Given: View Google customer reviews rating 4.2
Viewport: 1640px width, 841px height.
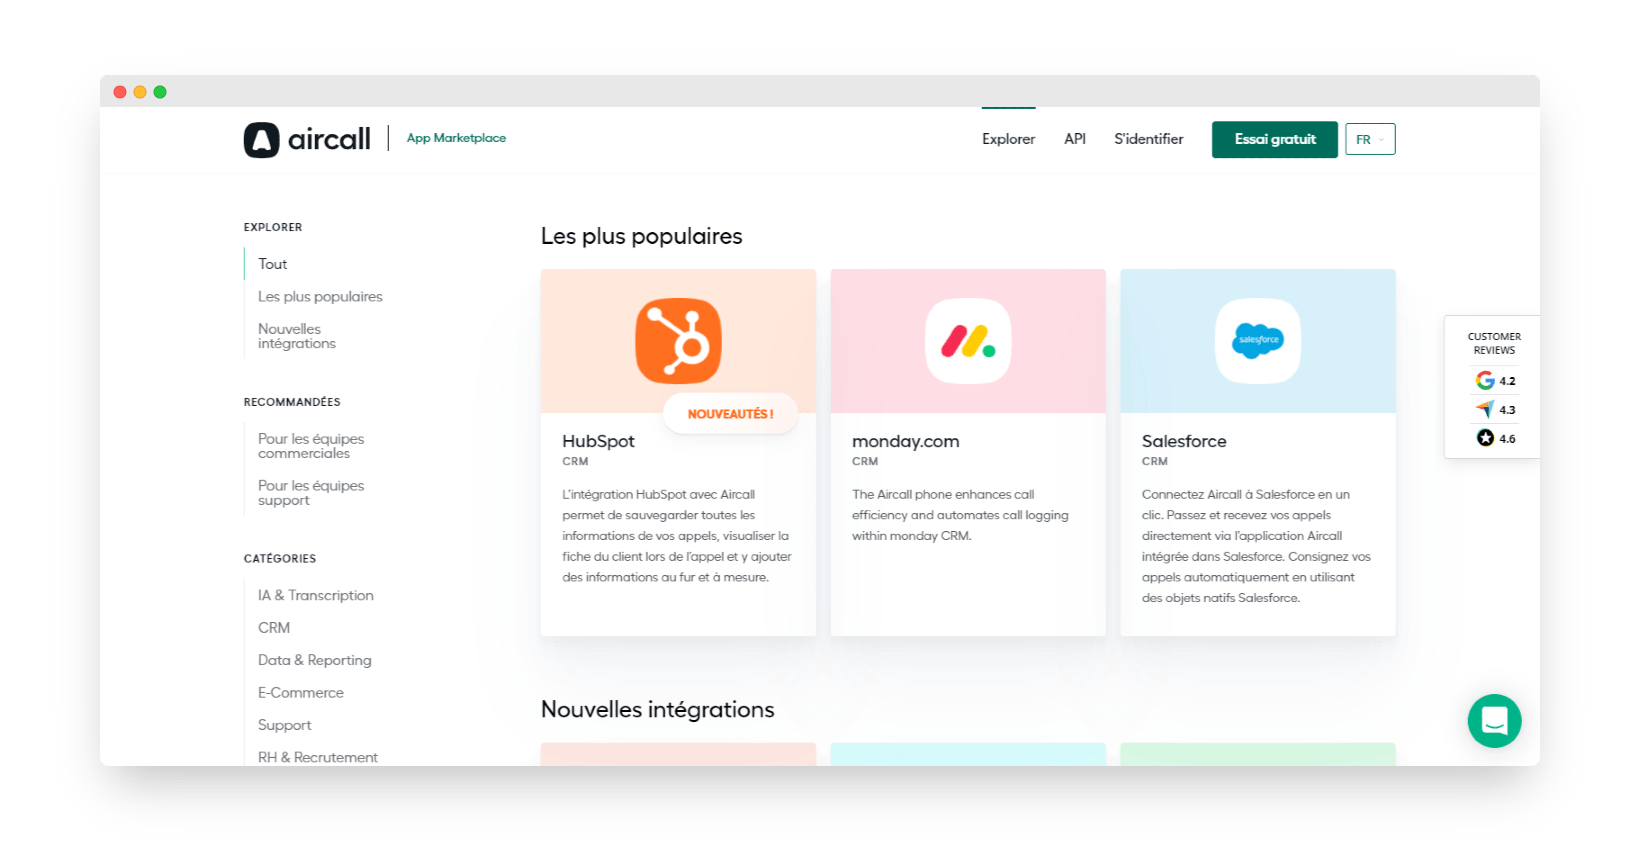Looking at the screenshot, I should click(1495, 381).
